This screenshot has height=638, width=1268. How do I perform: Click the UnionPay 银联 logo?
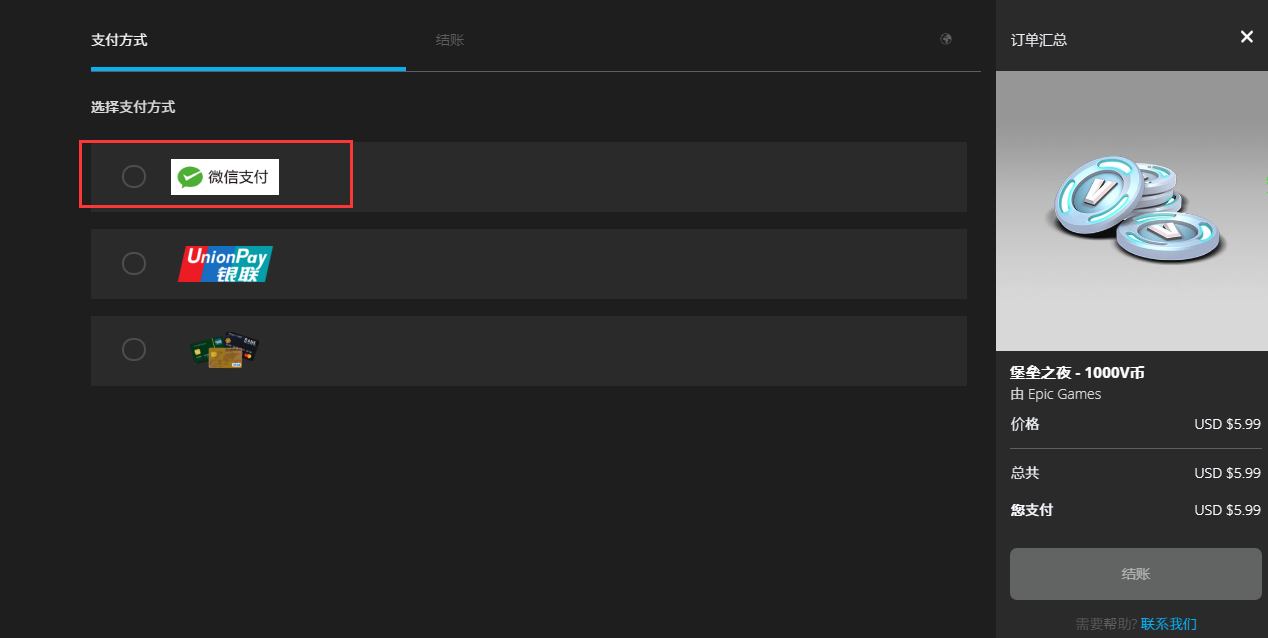click(x=225, y=264)
